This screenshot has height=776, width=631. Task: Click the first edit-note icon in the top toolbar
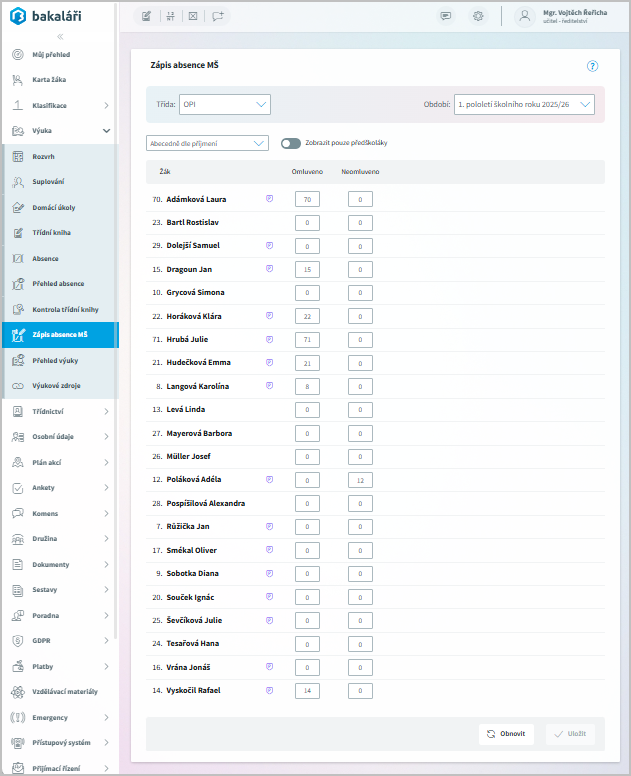(x=146, y=16)
